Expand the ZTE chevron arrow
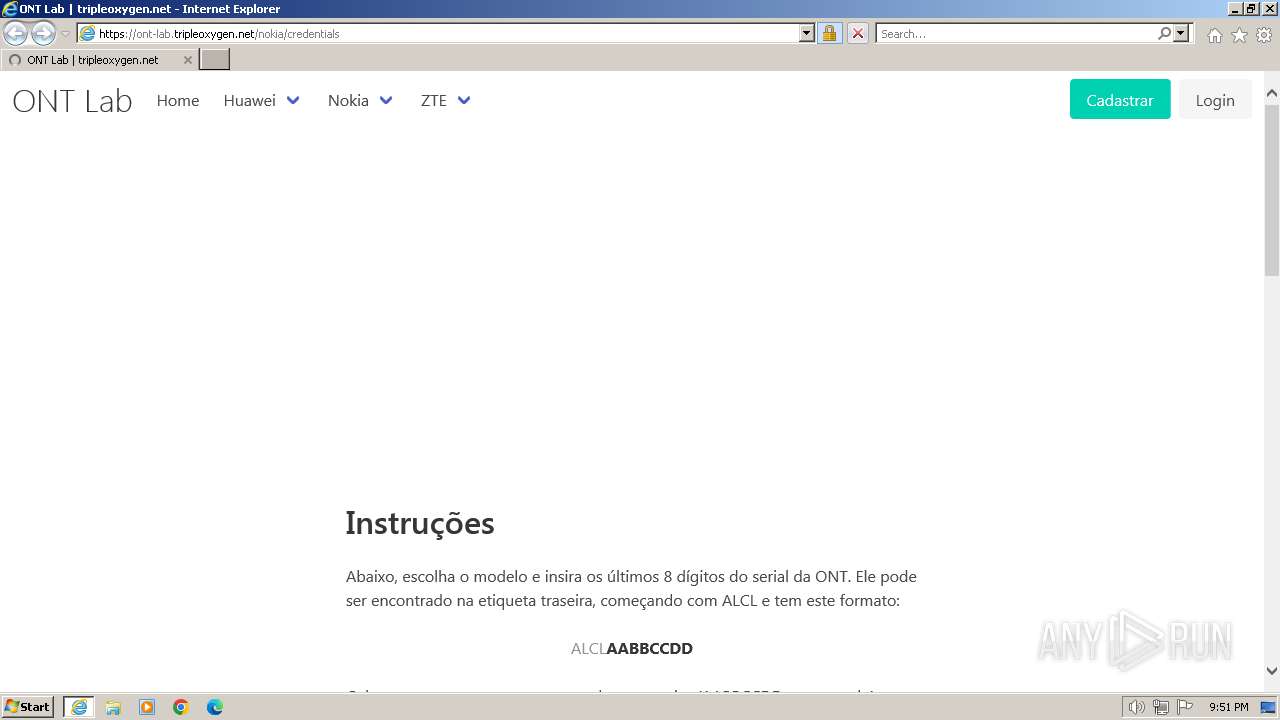 tap(464, 100)
